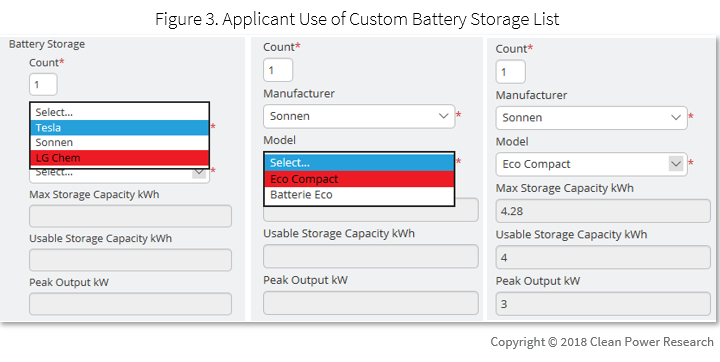Click empty Peak Output kW field in middle panel

tap(371, 303)
